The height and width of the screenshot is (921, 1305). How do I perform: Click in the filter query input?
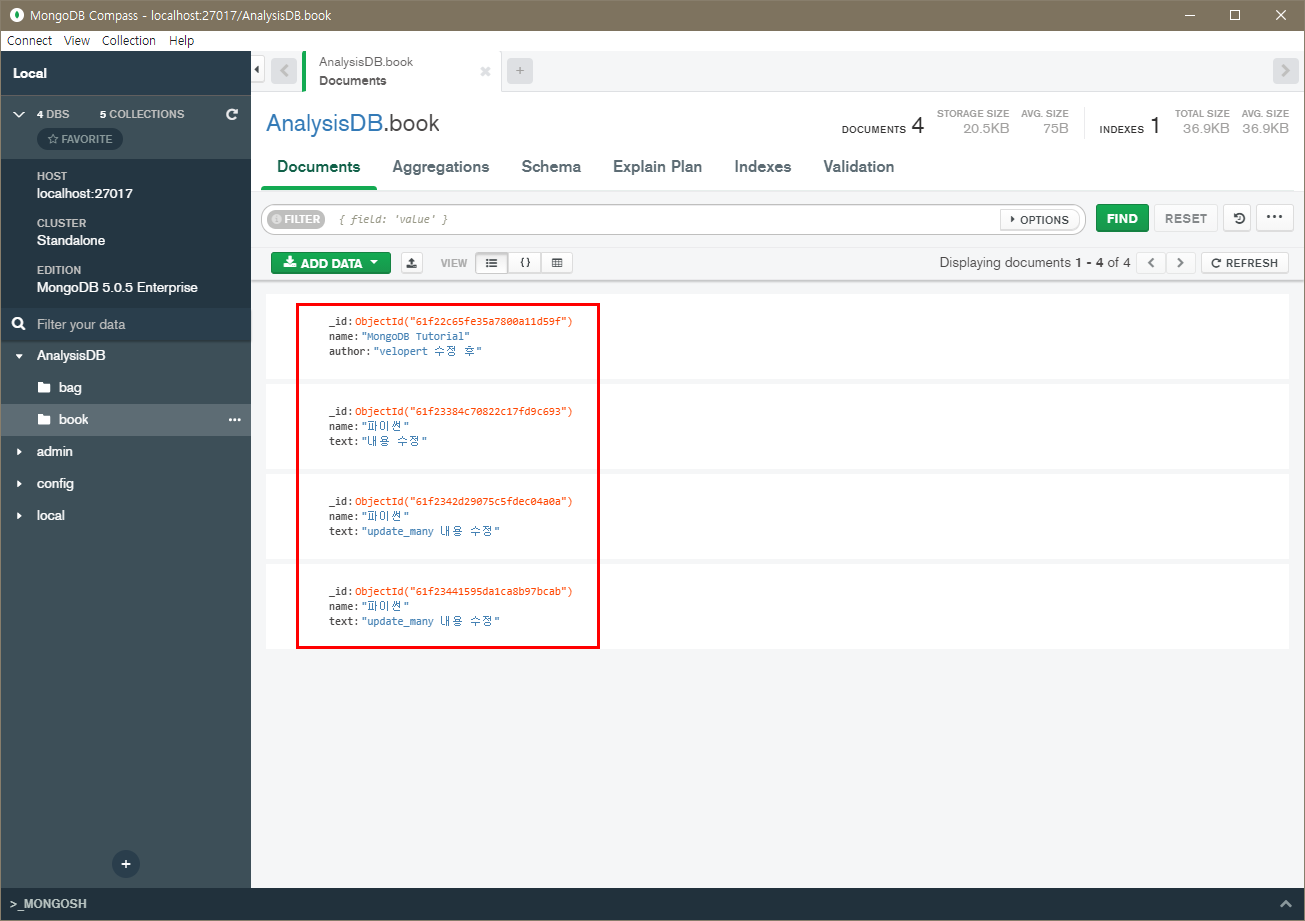(663, 219)
